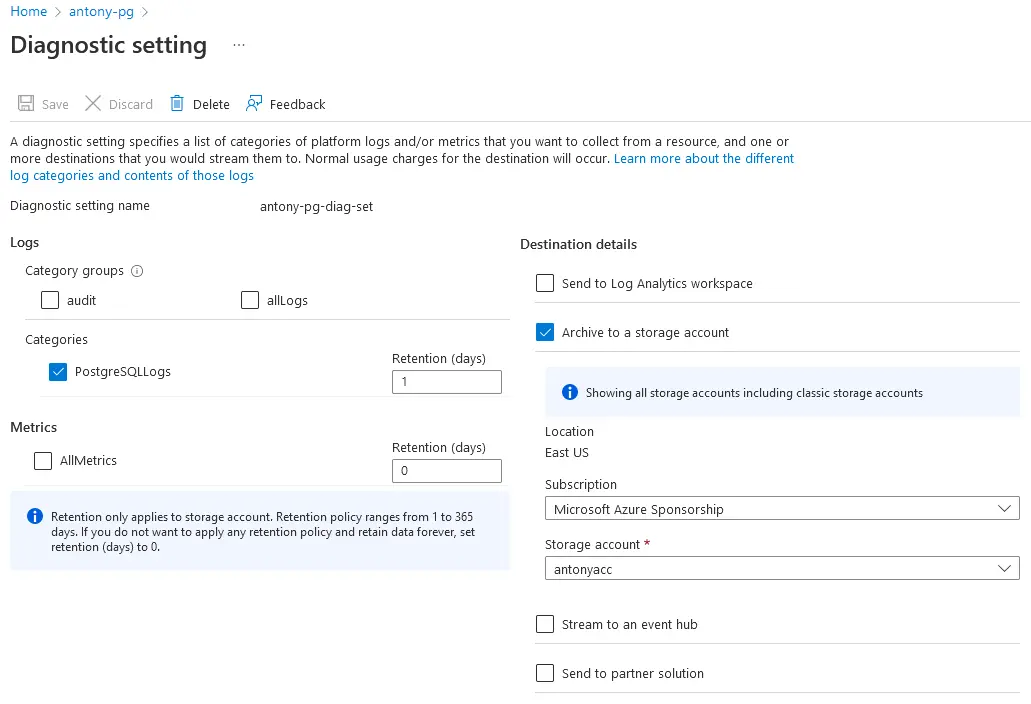
Task: Click the Category groups label
Action: [x=74, y=271]
